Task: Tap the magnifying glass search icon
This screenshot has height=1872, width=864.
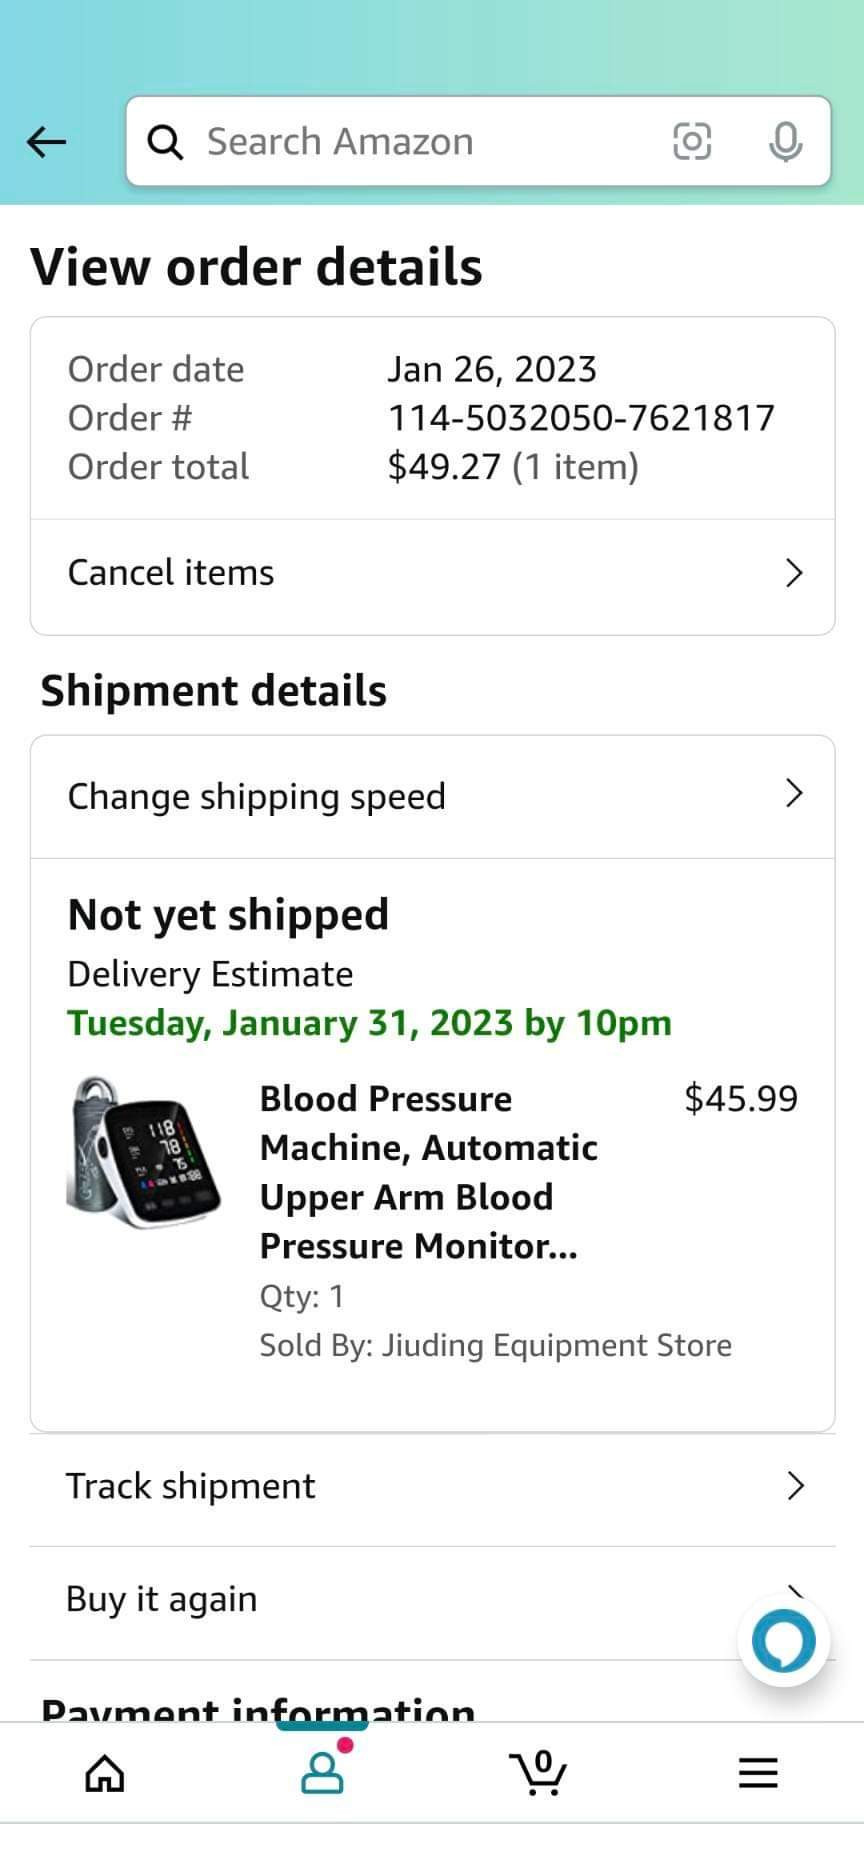Action: point(165,142)
